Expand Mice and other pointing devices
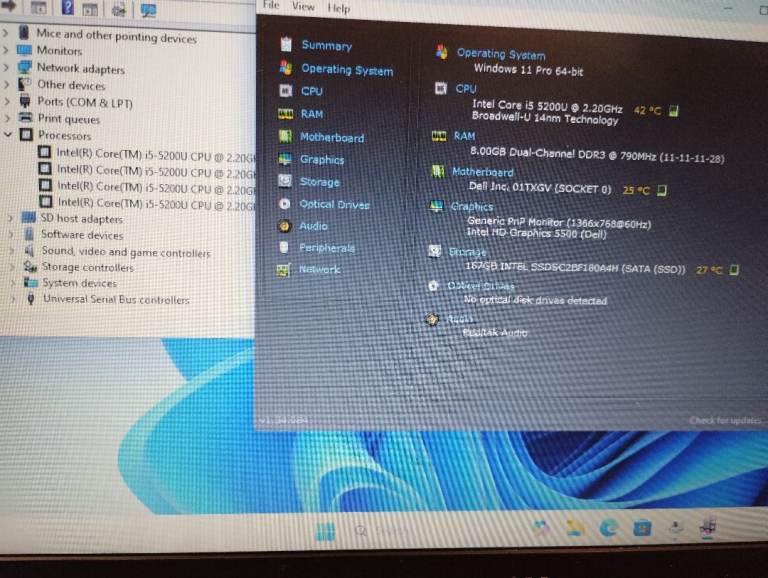This screenshot has height=578, width=768. [6, 33]
